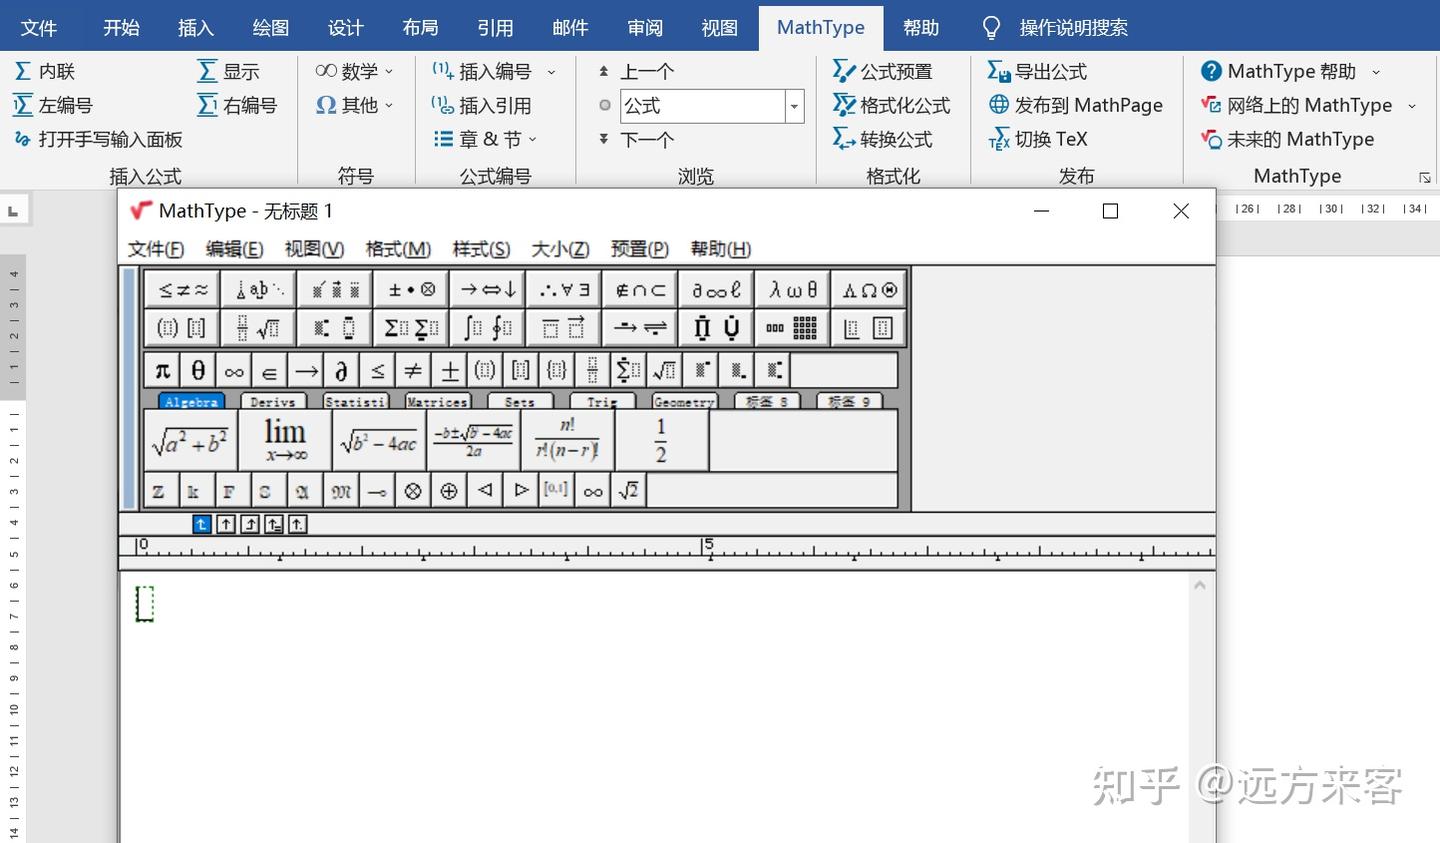Open the summation templates palette

(x=410, y=327)
